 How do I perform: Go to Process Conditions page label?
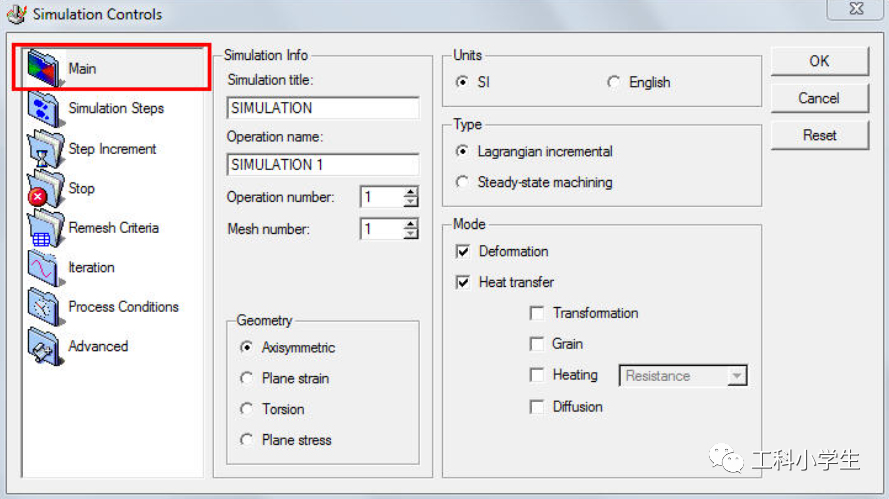(124, 307)
